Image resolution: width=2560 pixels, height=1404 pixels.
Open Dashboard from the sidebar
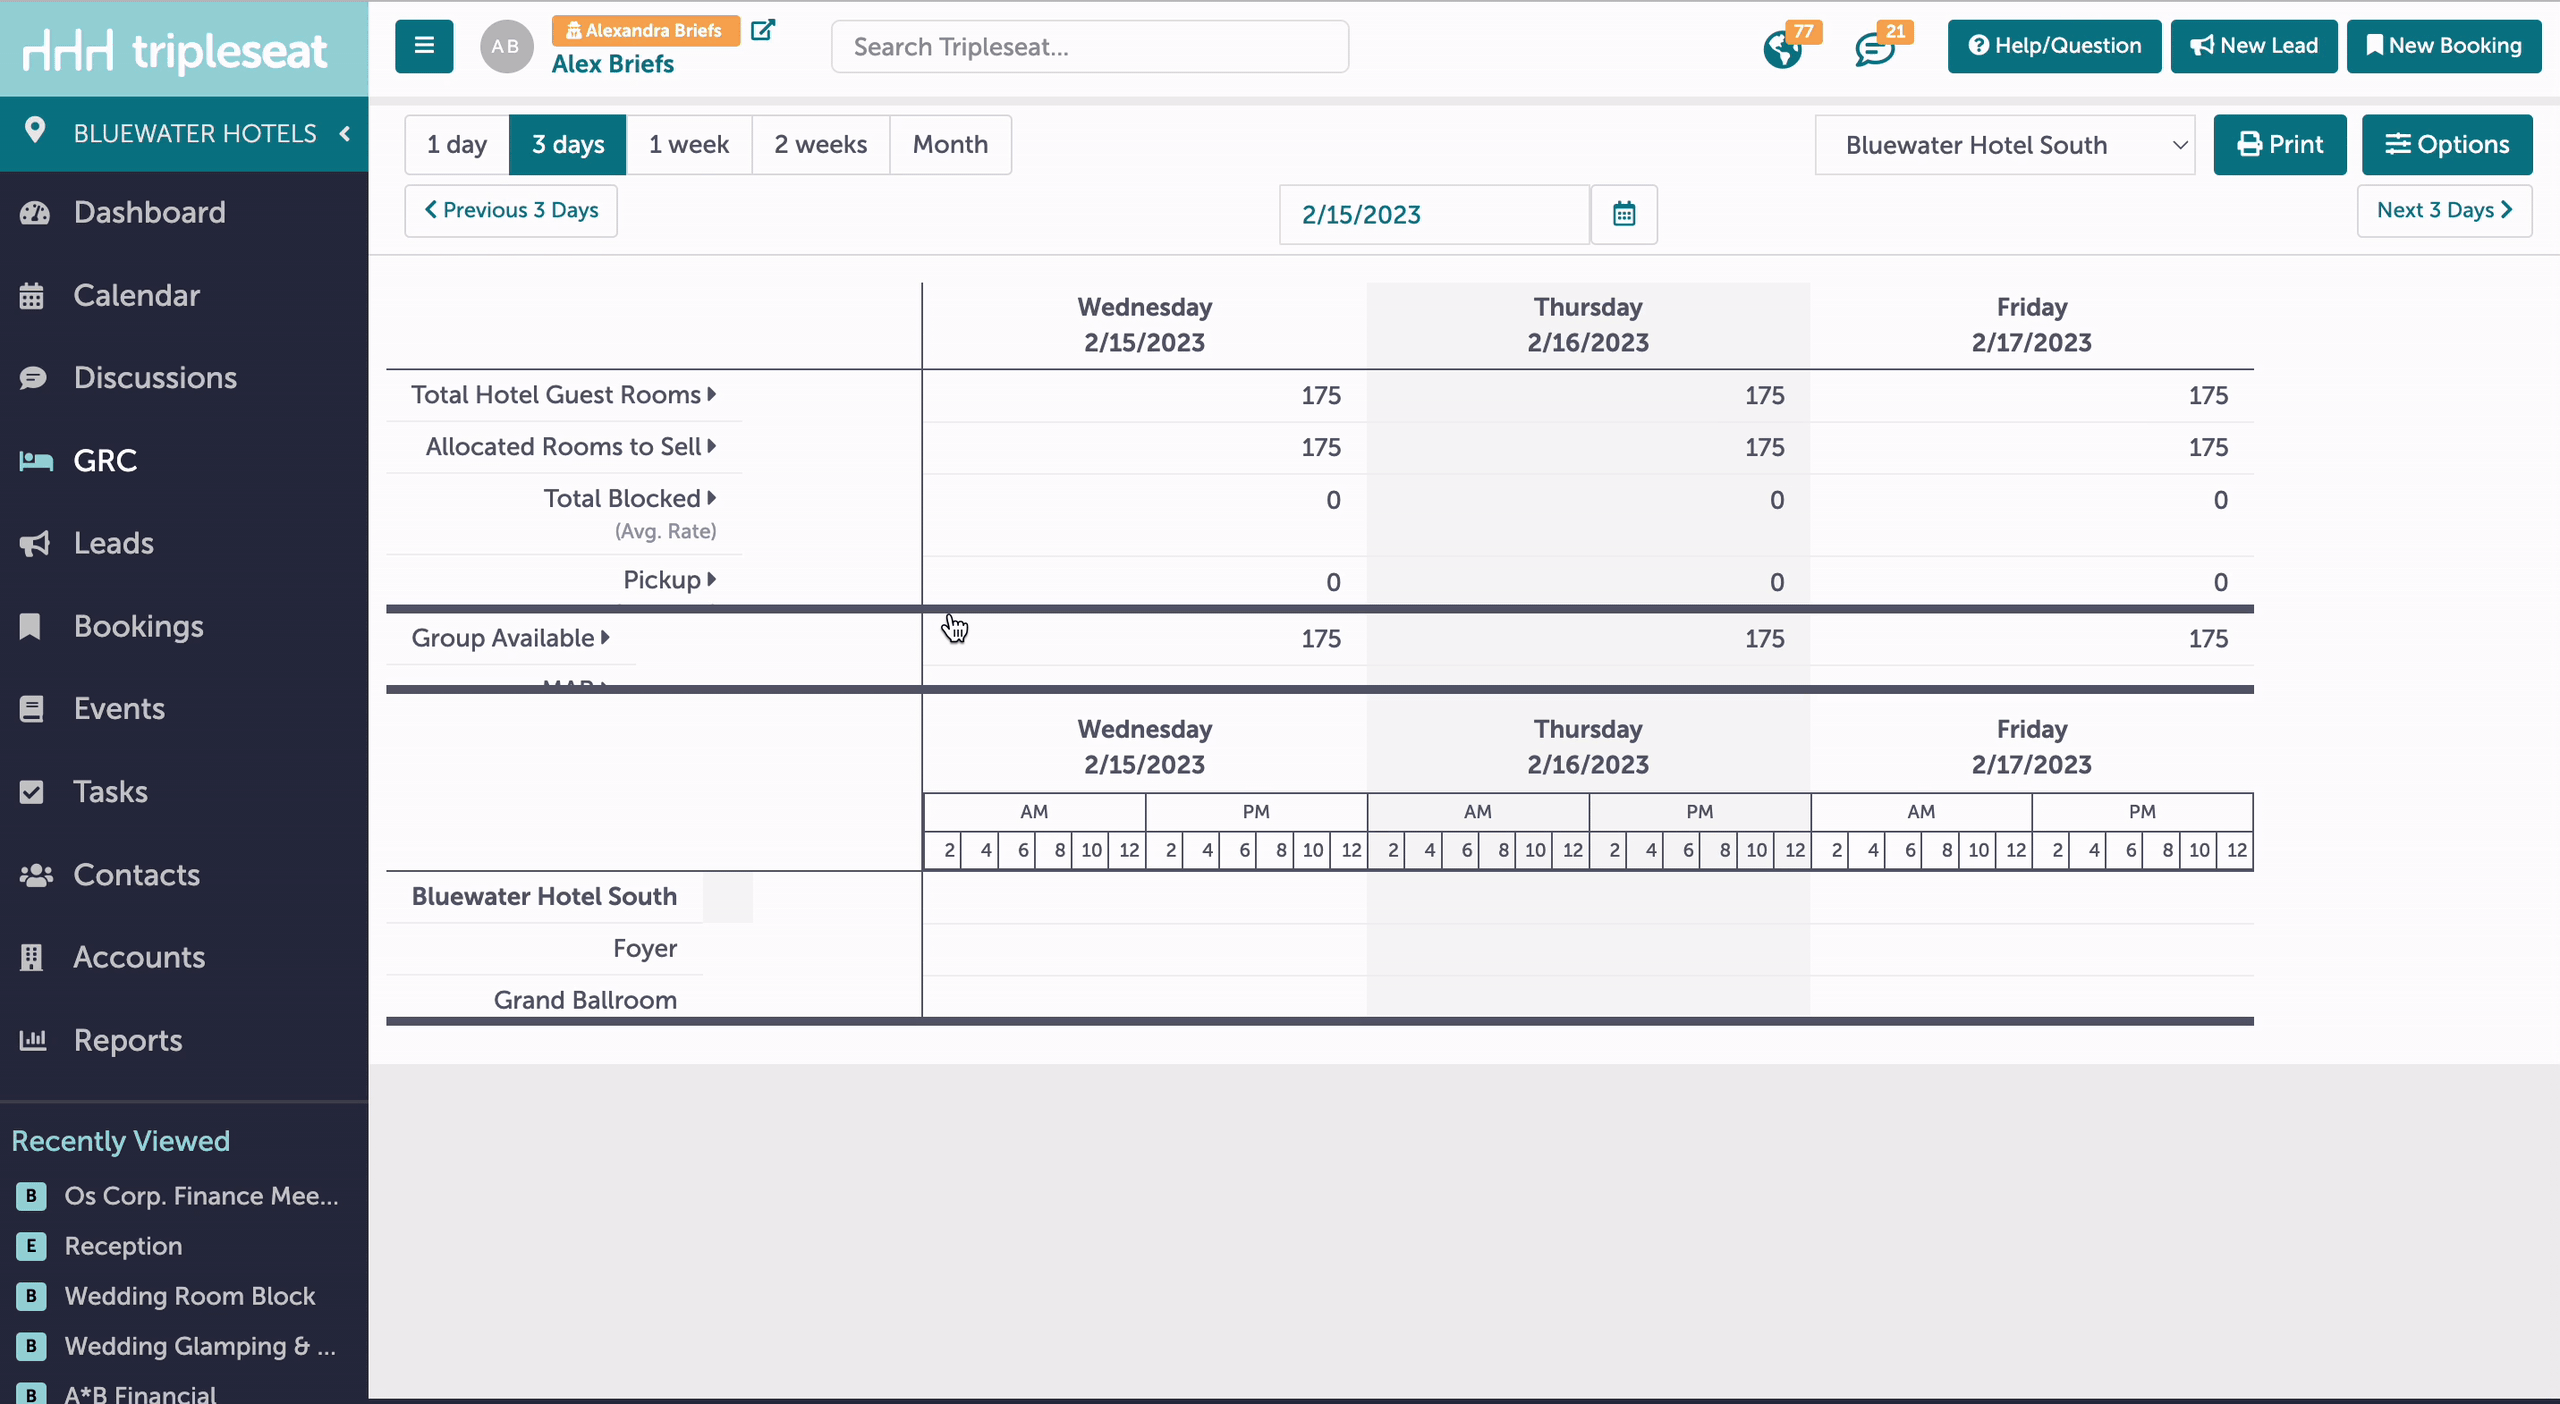click(150, 213)
